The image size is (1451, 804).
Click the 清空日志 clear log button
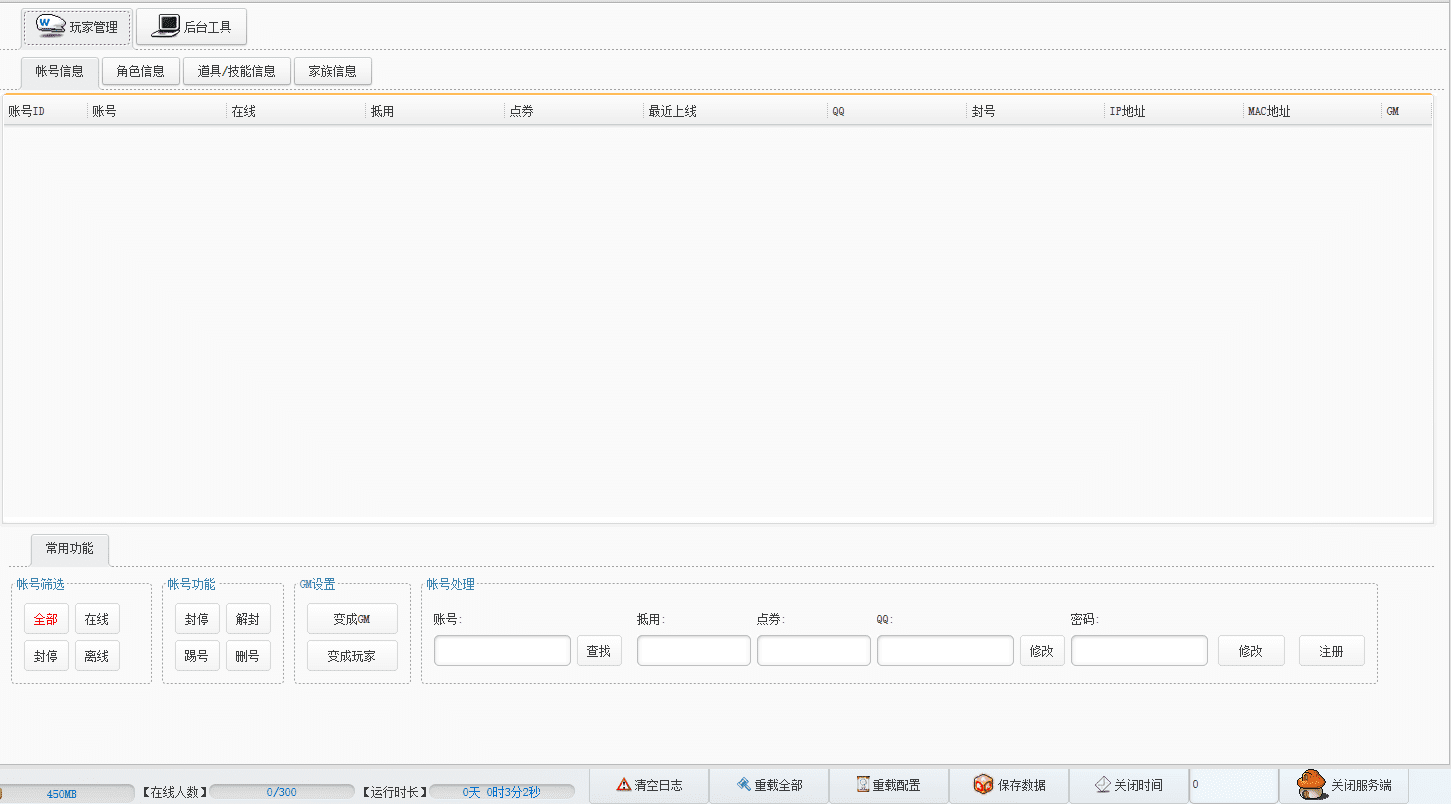(x=649, y=785)
